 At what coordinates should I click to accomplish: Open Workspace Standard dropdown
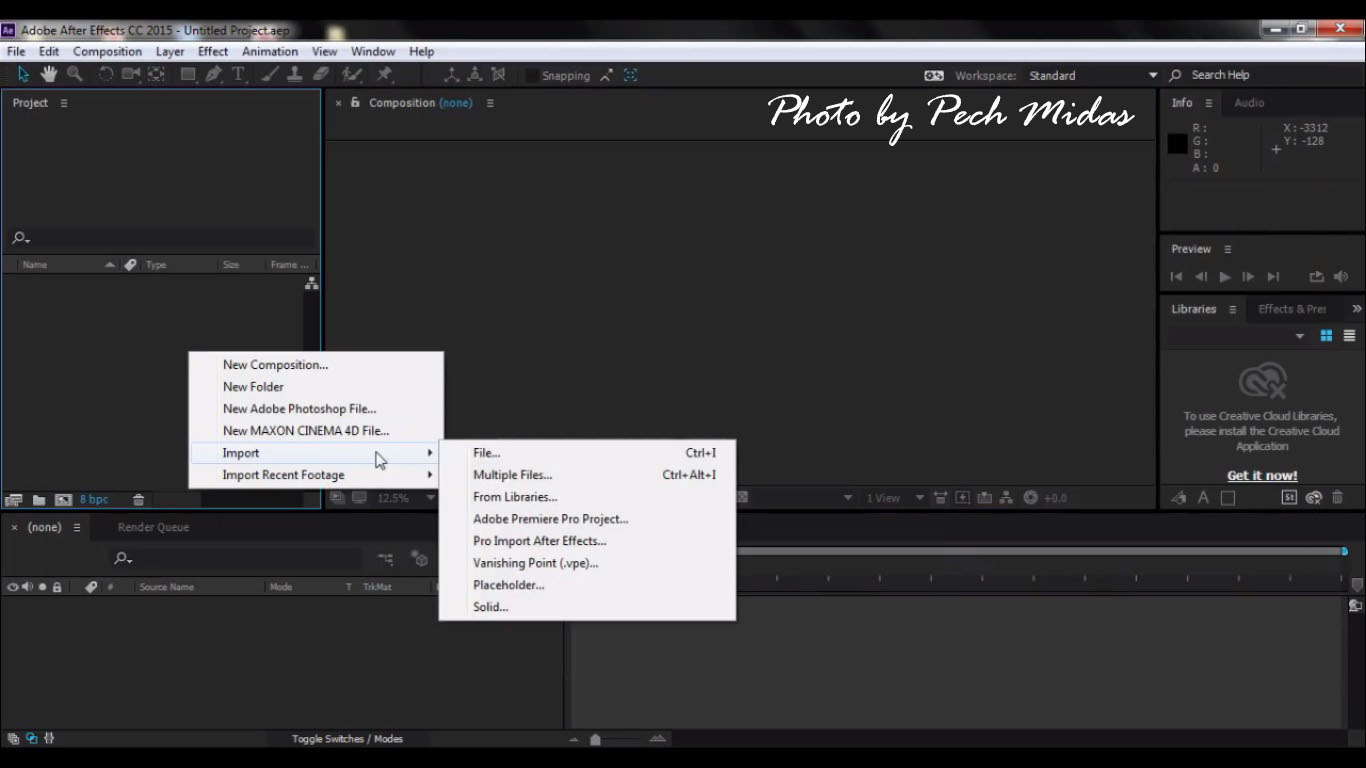1093,75
